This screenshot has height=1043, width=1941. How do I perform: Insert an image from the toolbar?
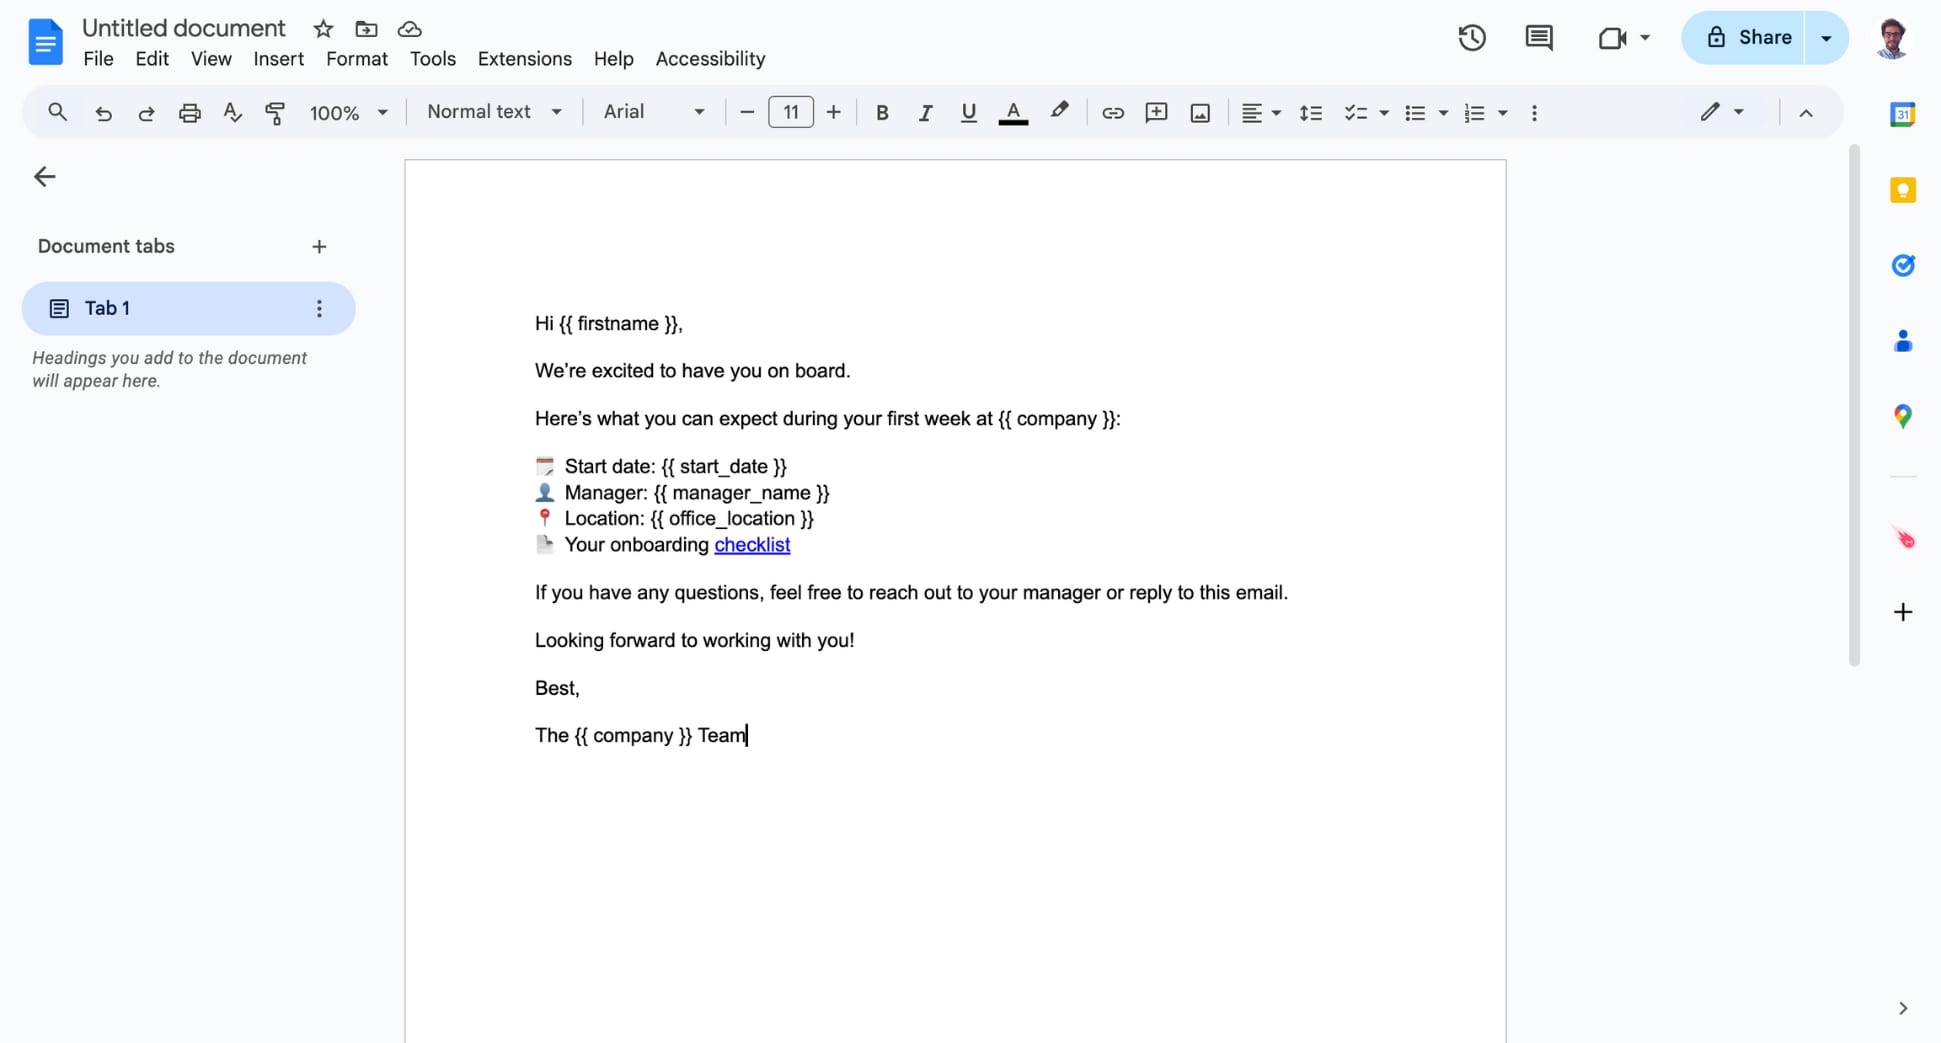[x=1199, y=112]
